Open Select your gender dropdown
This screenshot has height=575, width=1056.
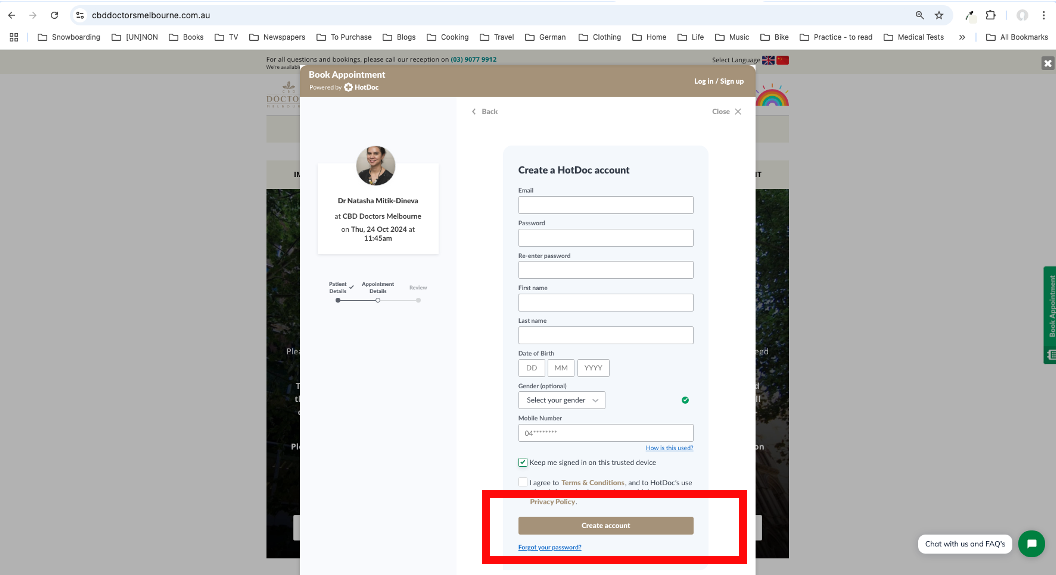pyautogui.click(x=562, y=400)
